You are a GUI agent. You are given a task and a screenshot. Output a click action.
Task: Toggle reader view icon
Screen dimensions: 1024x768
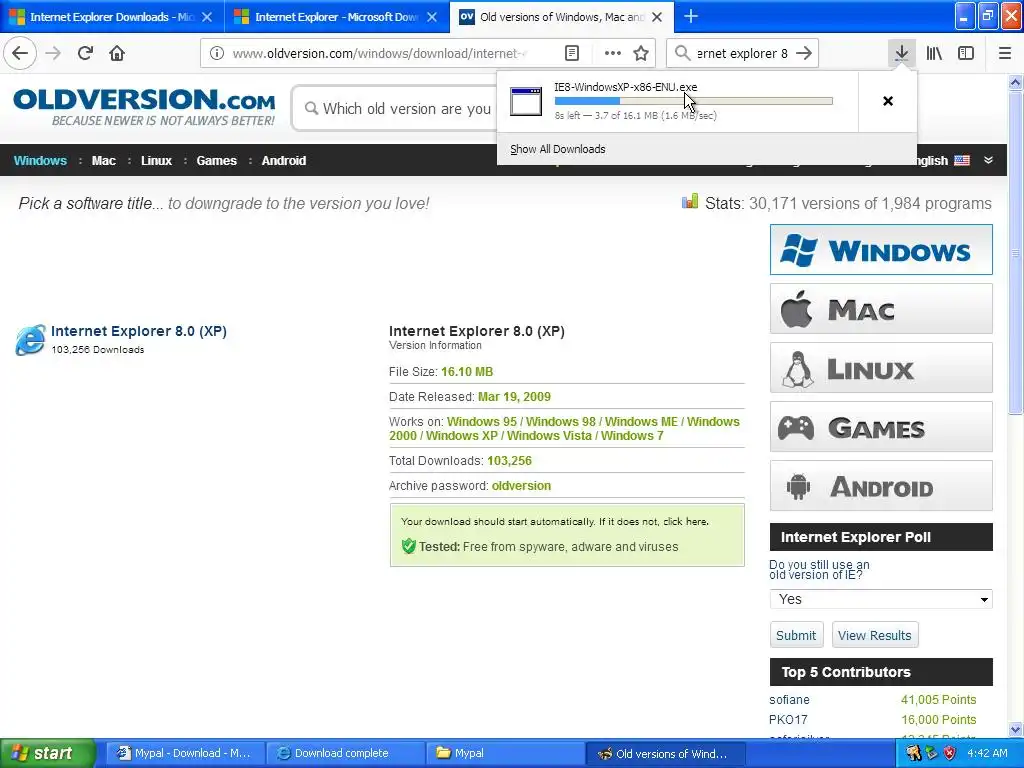click(x=571, y=53)
